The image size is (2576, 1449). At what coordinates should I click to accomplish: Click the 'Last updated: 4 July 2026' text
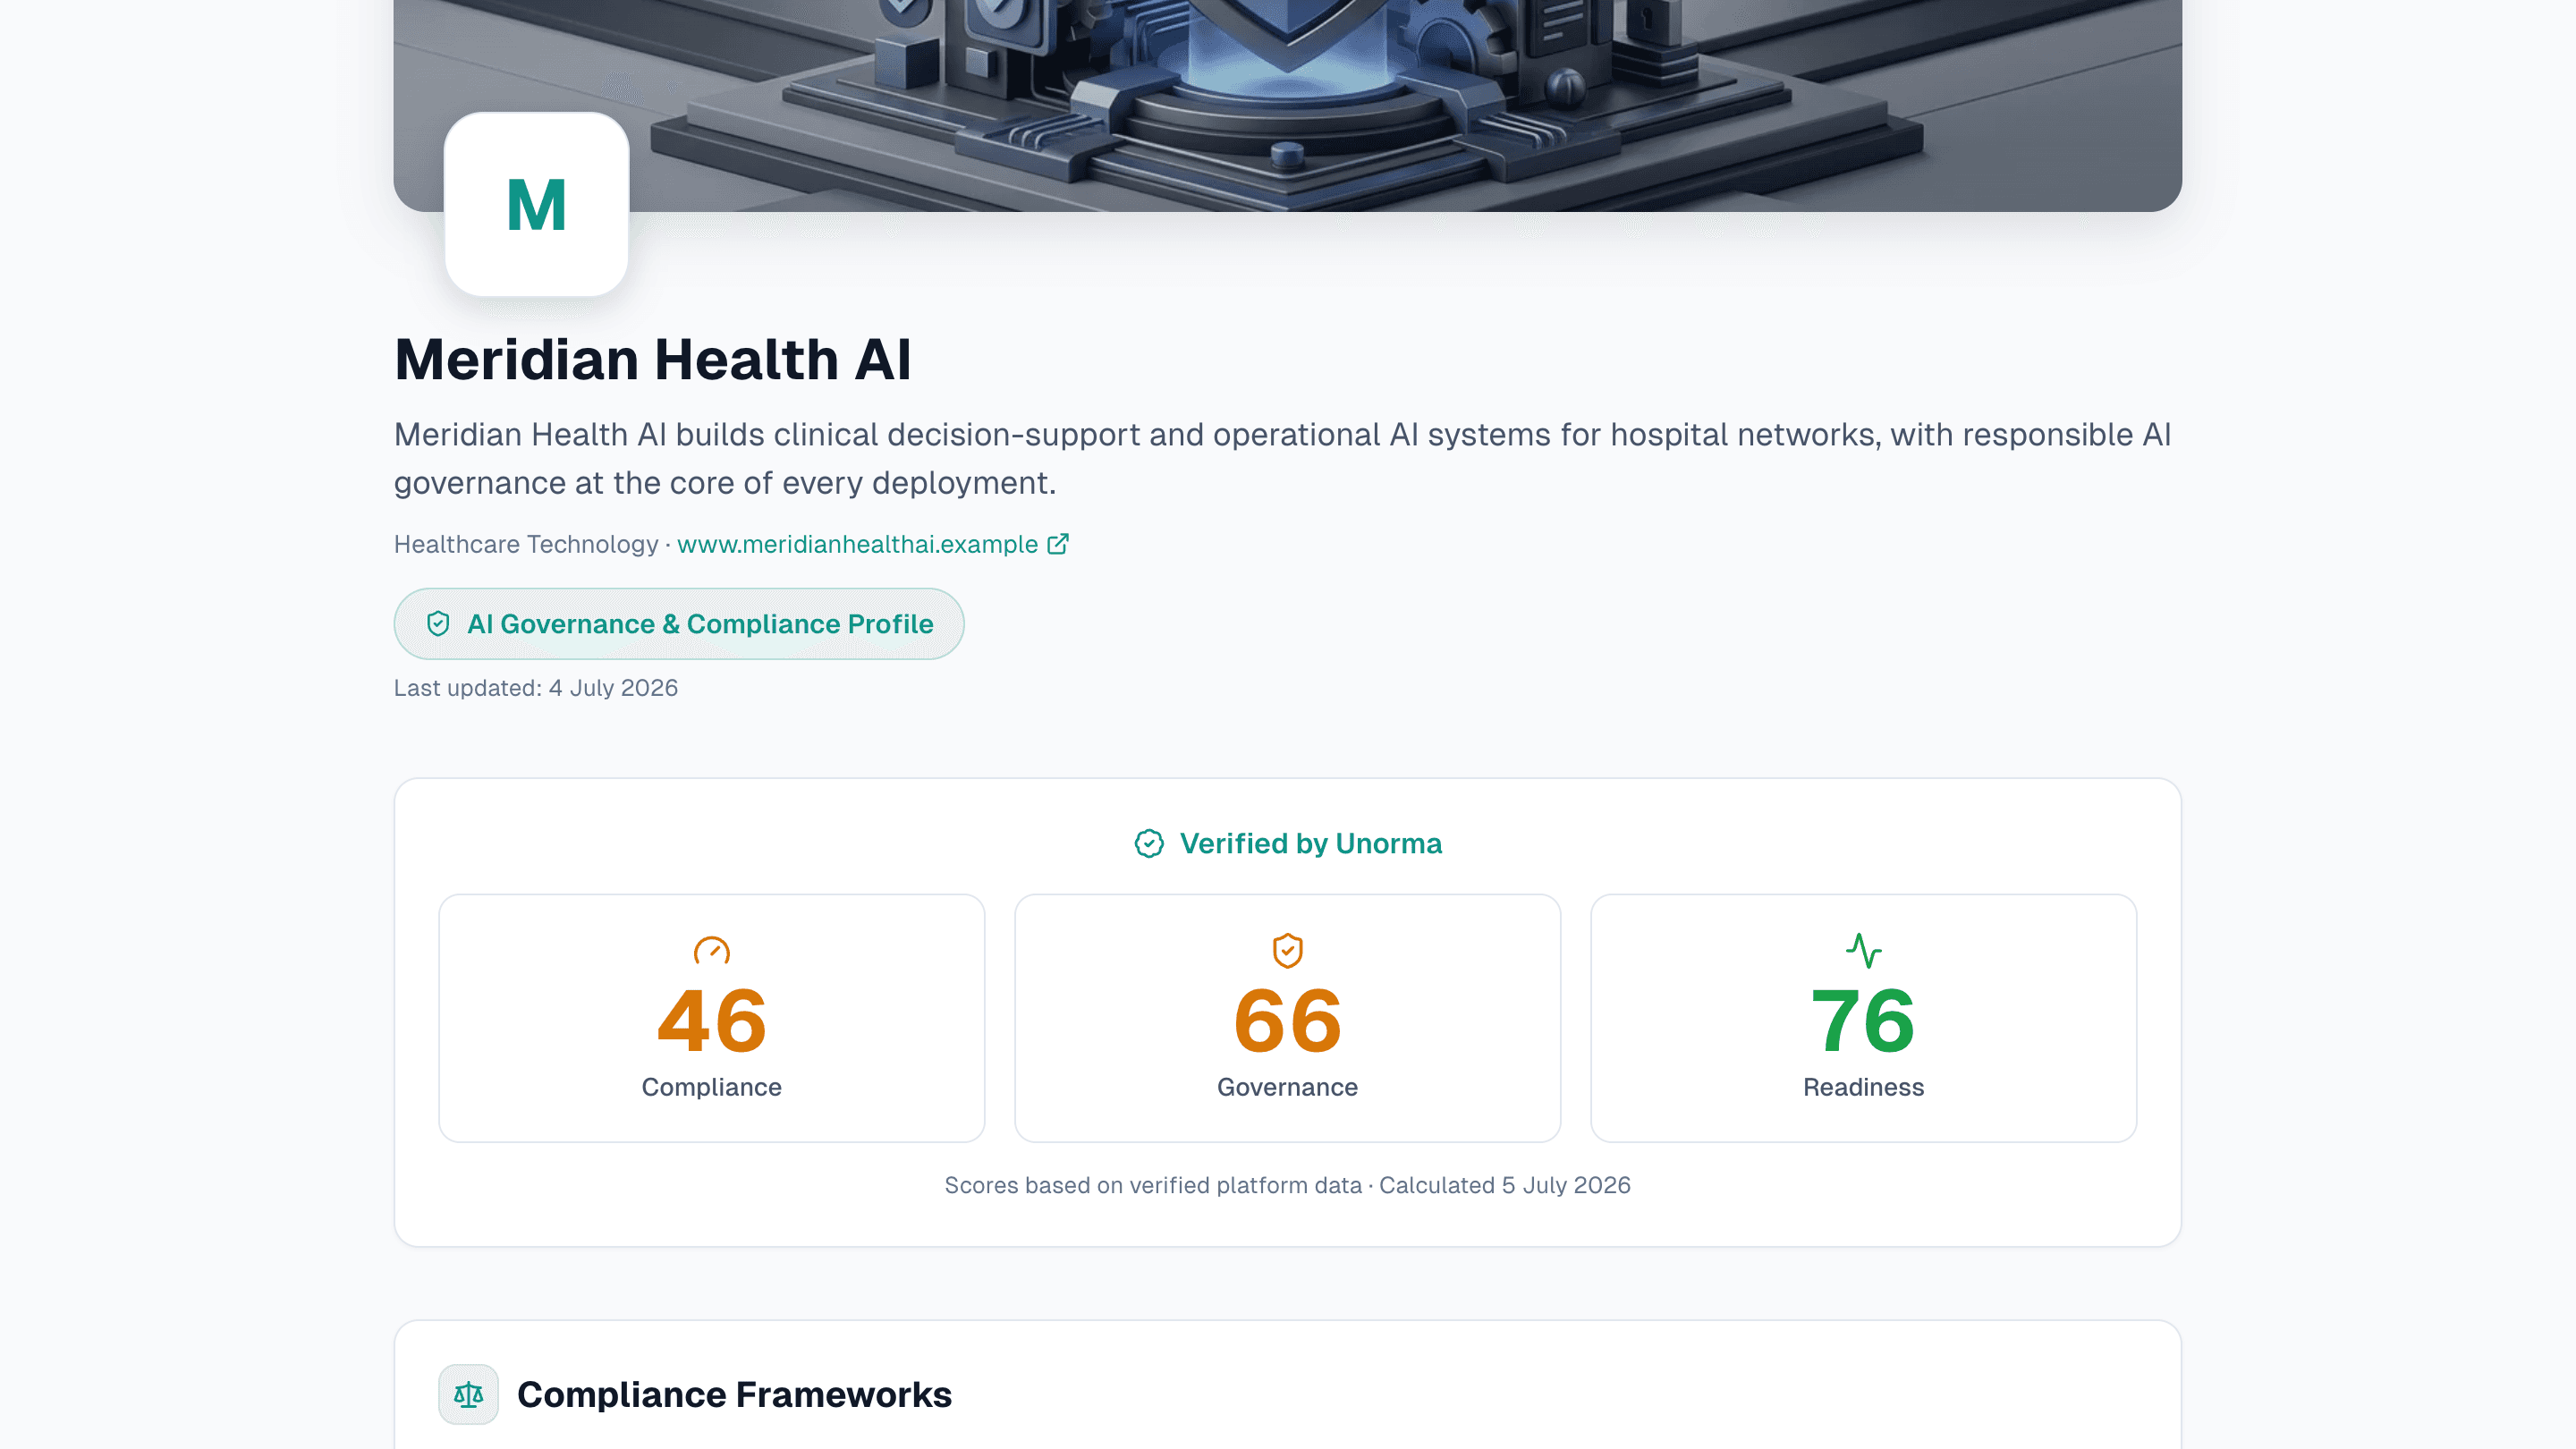click(536, 688)
